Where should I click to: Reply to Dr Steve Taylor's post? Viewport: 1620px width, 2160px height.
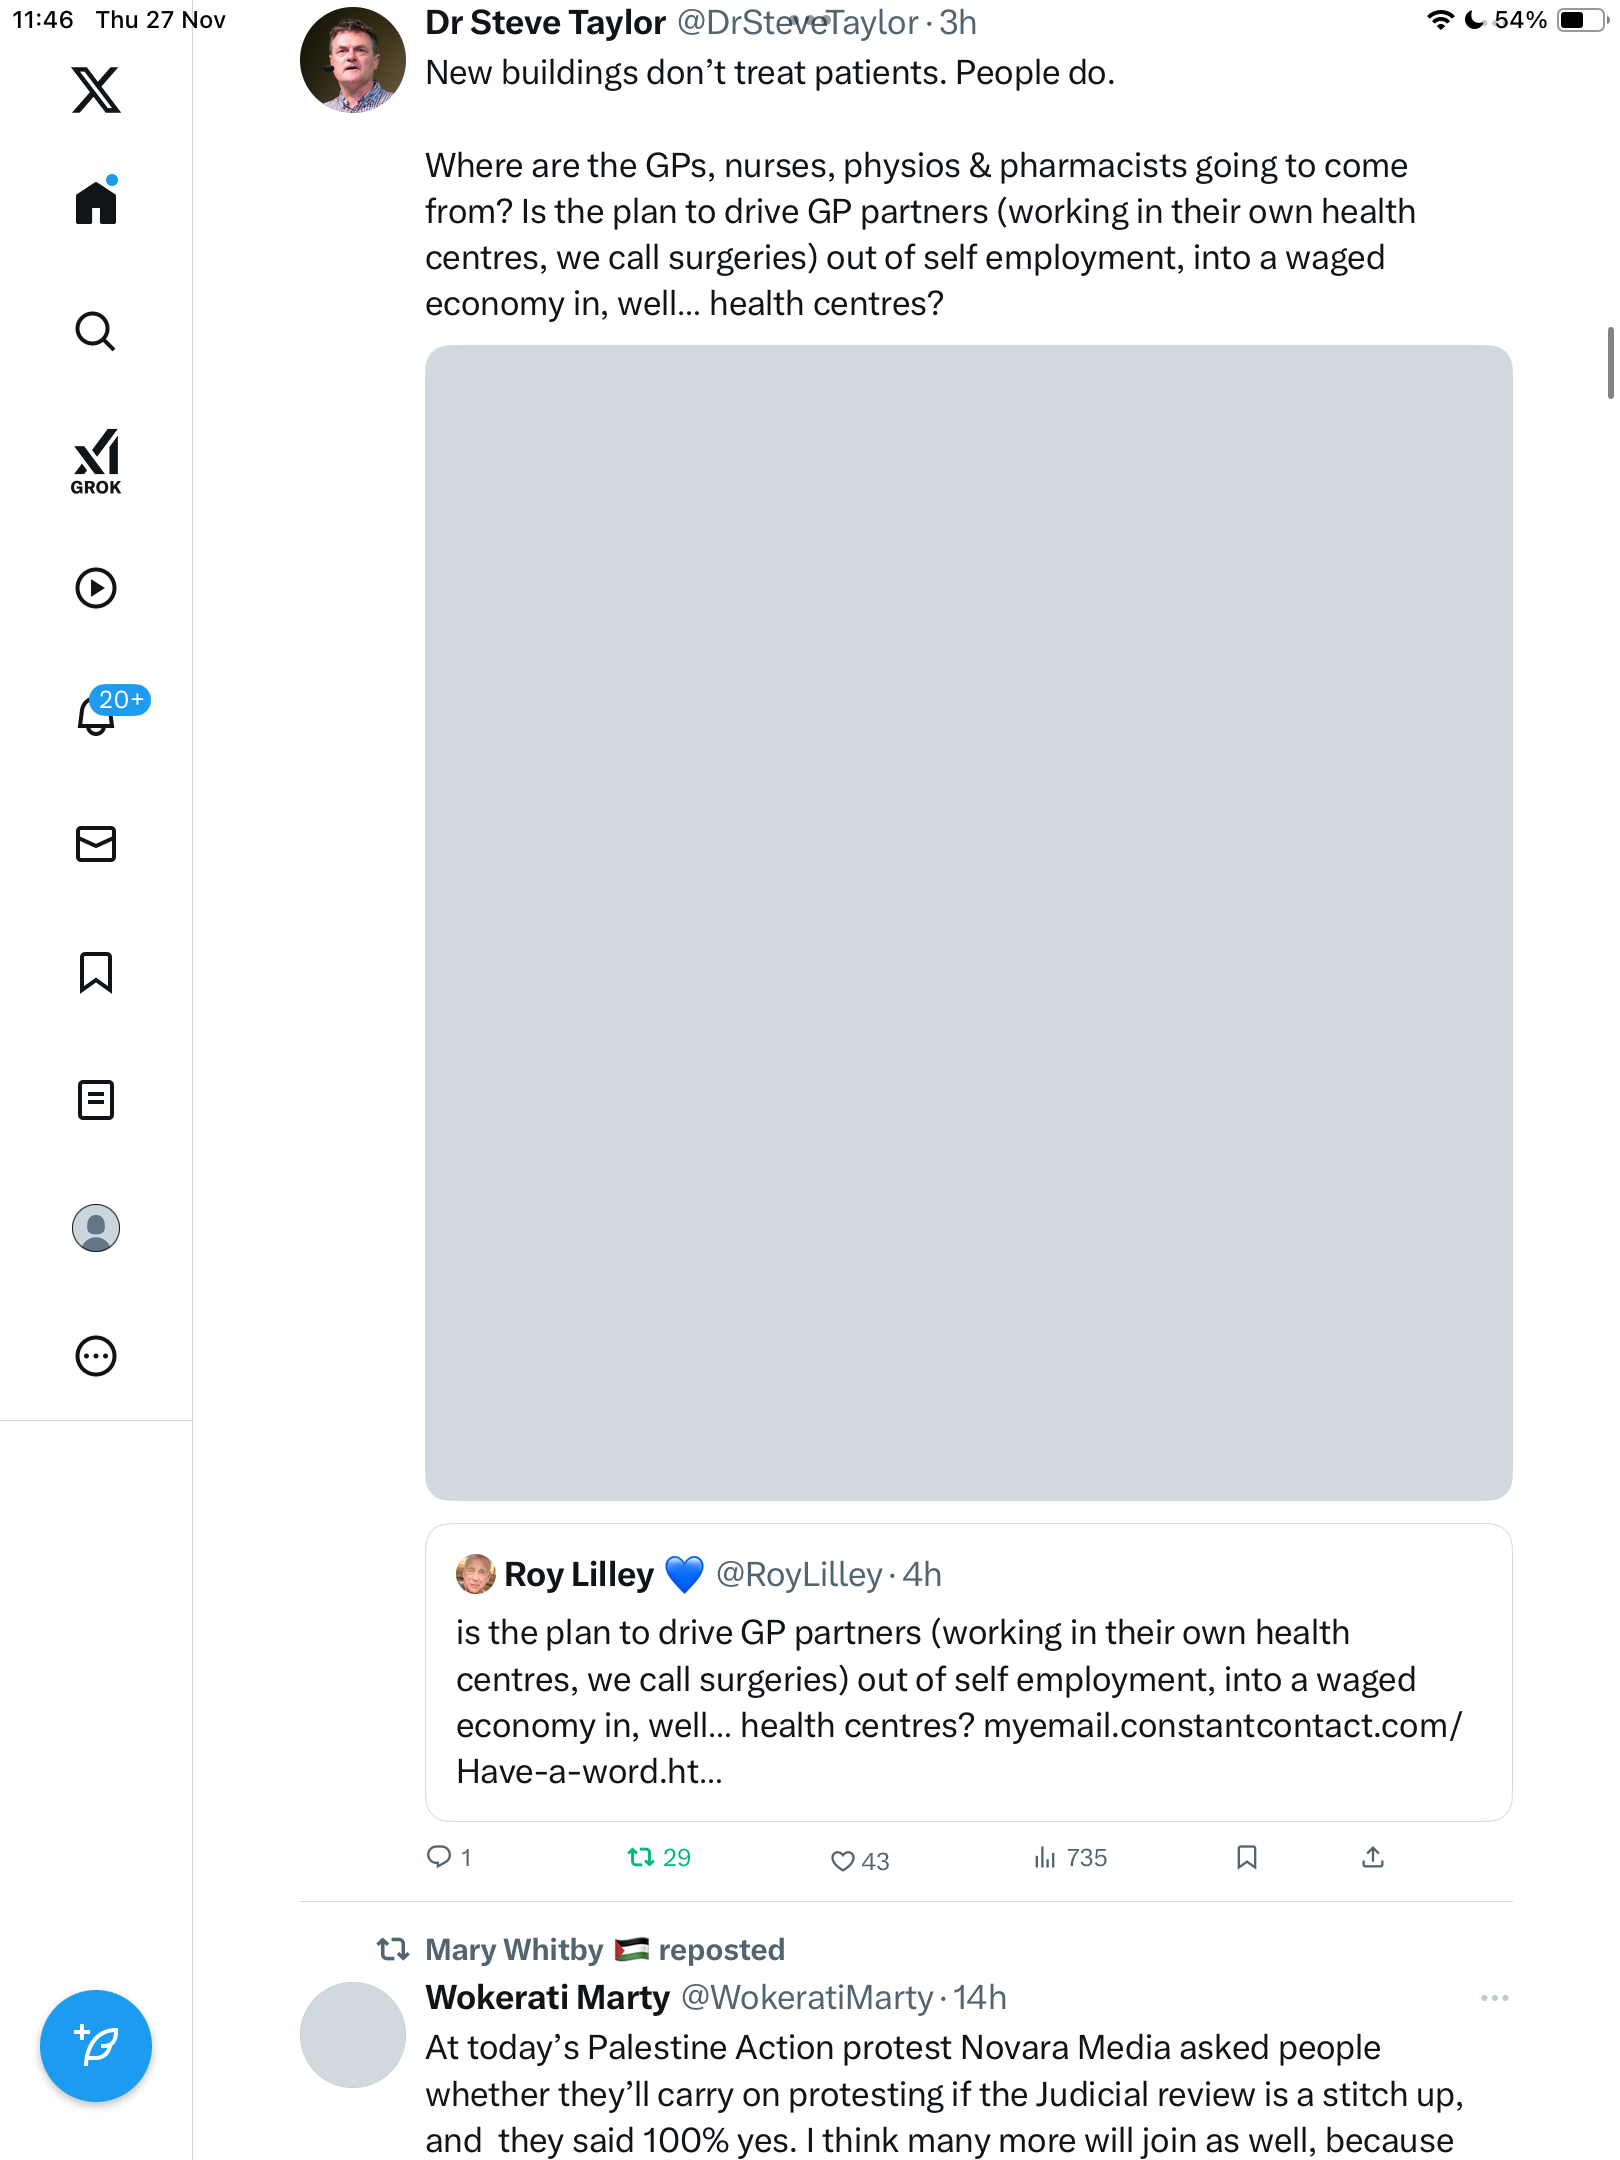click(x=439, y=1858)
